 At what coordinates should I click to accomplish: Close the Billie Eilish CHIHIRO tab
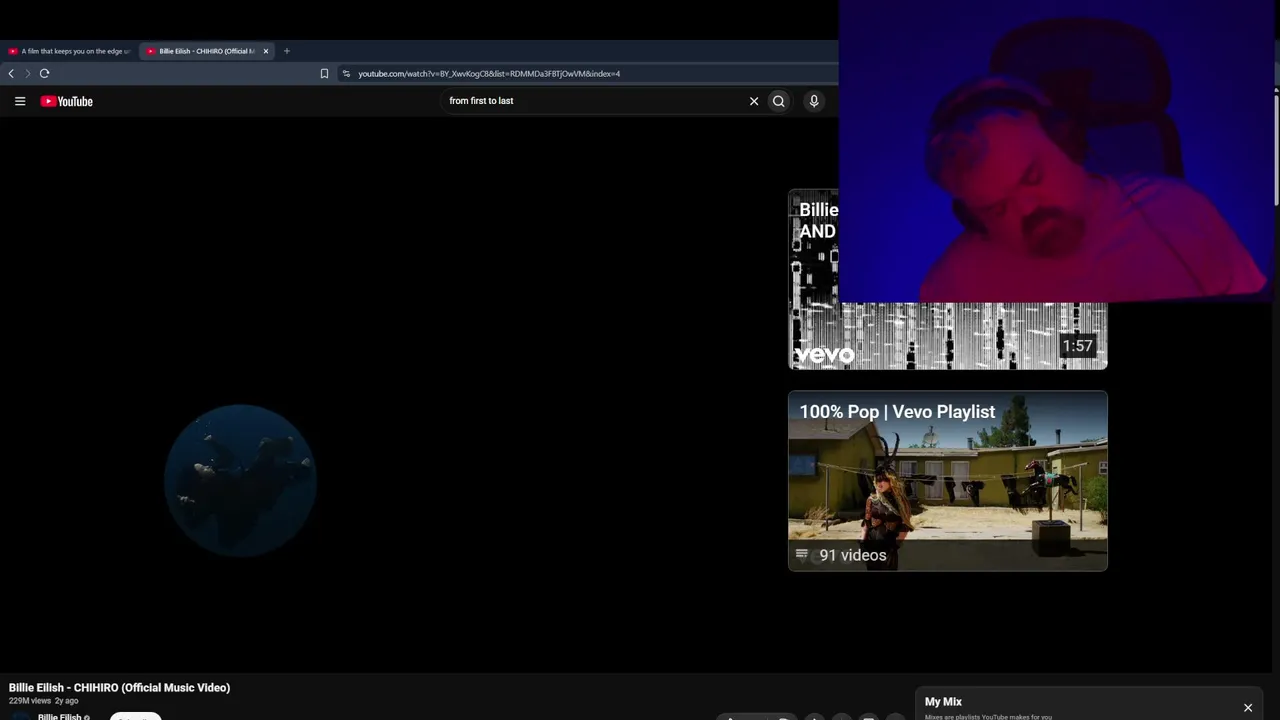click(266, 51)
